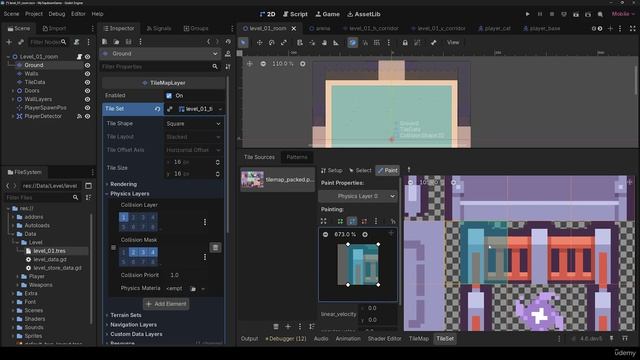Select the Ruler Mode tool
The image size is (640, 360).
(336, 42)
